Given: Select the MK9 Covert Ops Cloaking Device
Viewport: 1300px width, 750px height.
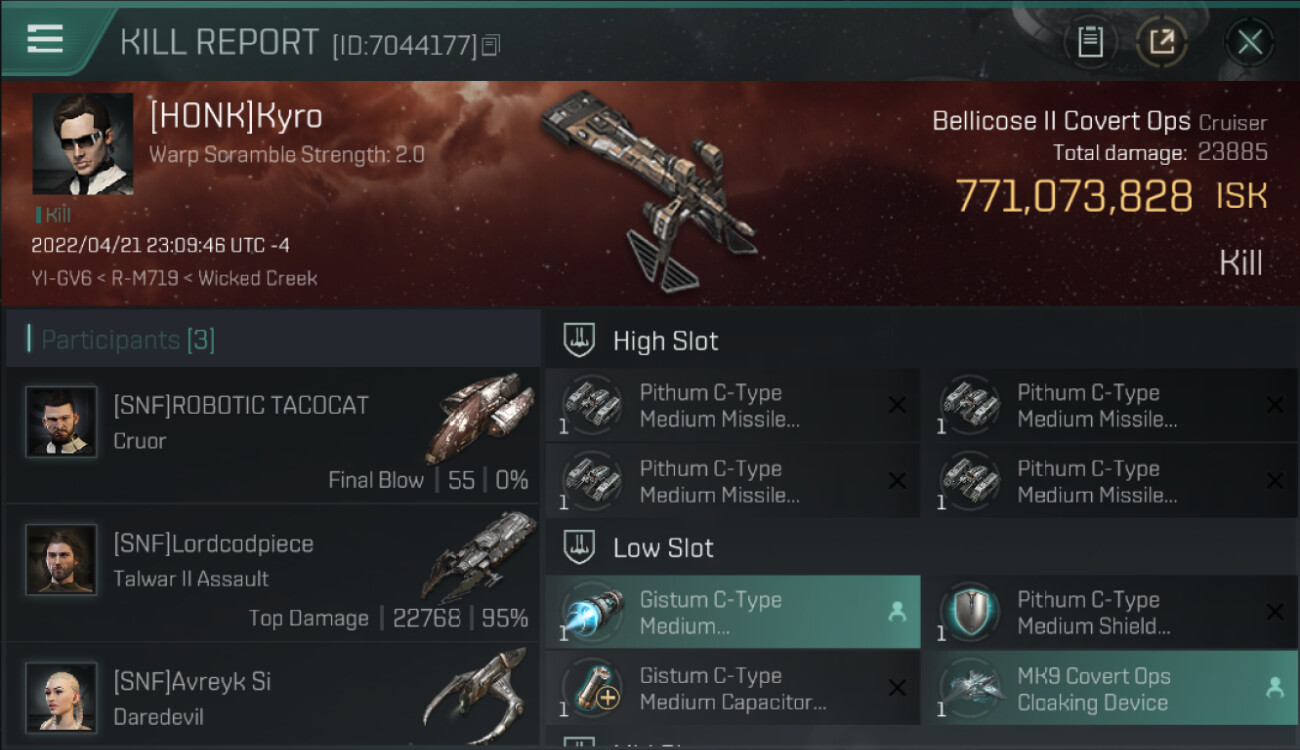Looking at the screenshot, I should (x=1108, y=688).
